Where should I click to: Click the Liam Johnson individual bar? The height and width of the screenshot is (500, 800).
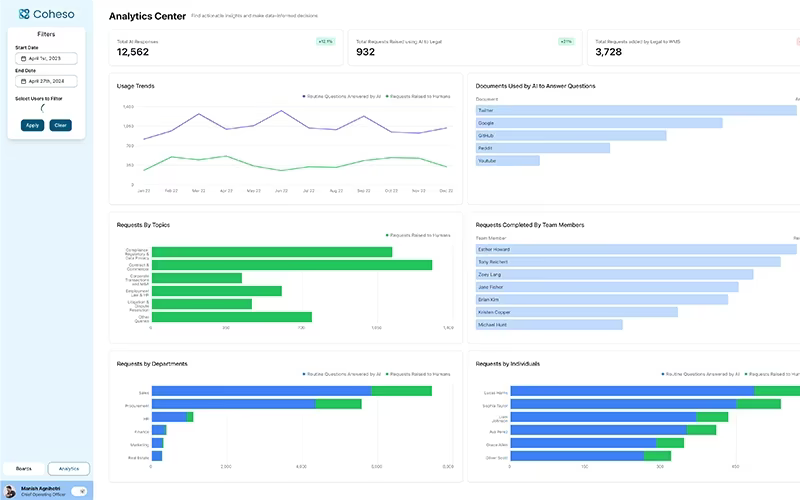619,417
